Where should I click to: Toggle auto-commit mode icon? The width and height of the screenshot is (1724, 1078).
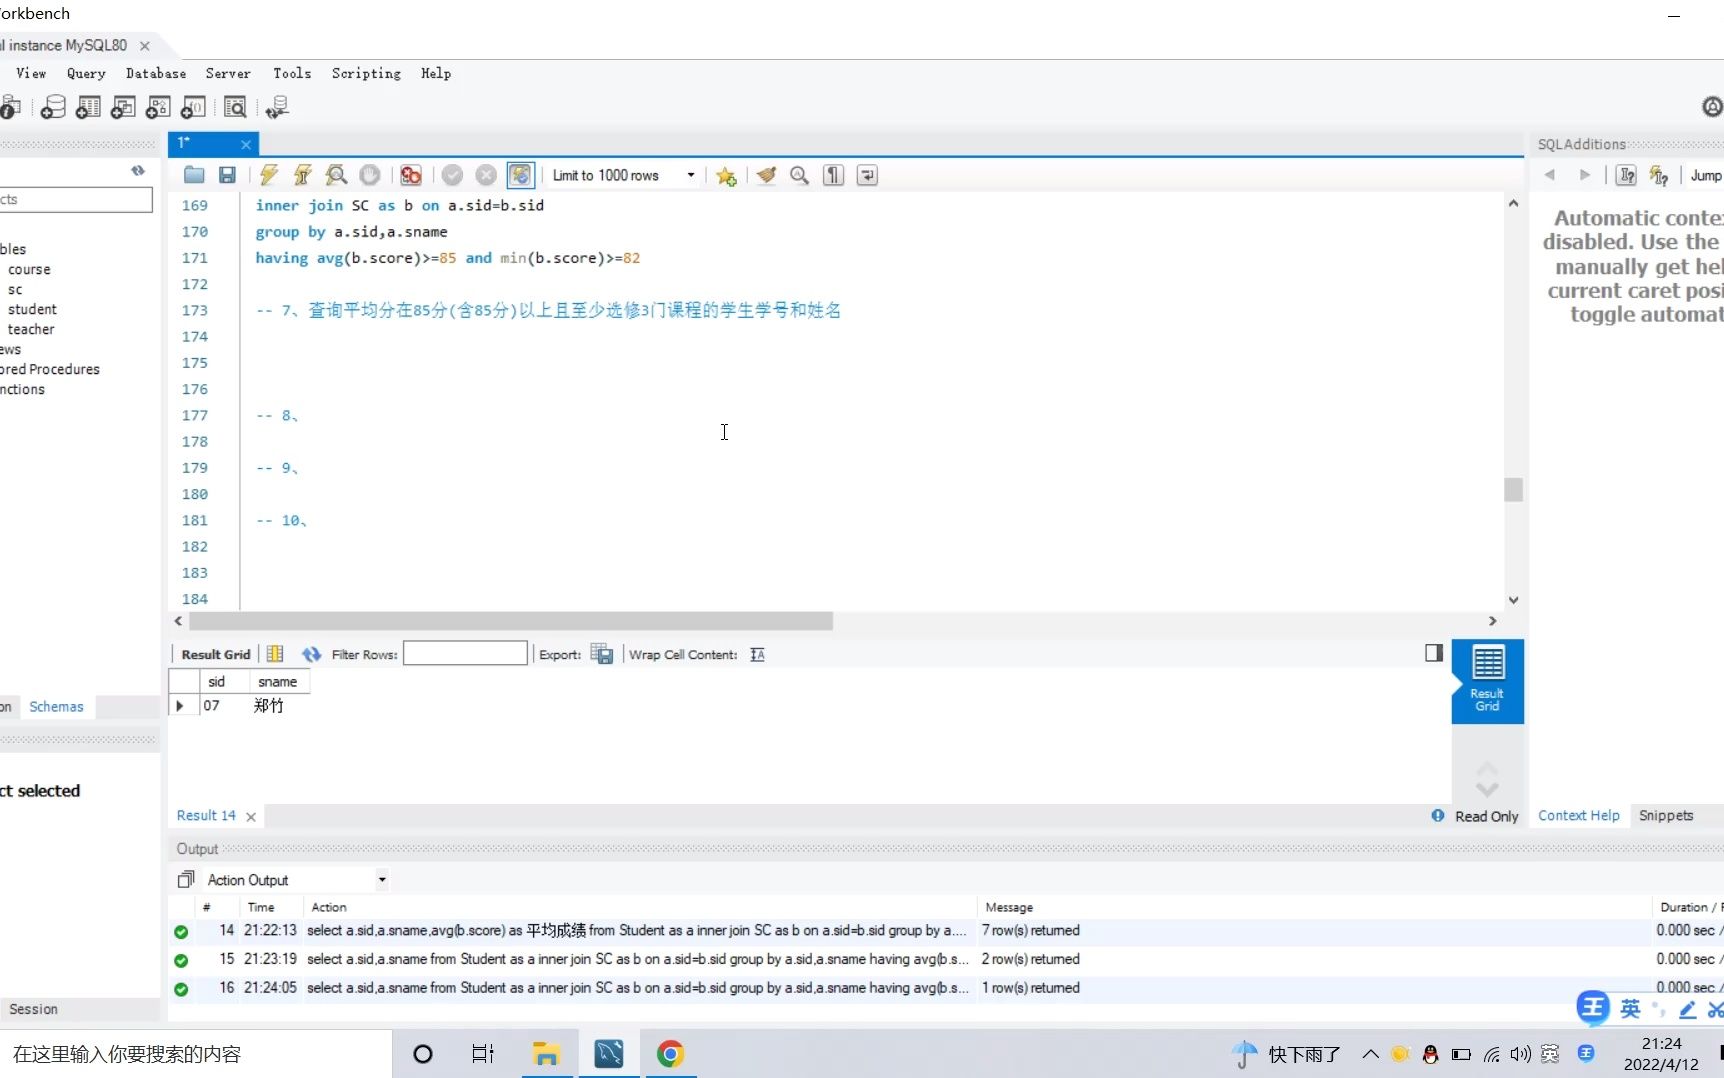click(521, 175)
